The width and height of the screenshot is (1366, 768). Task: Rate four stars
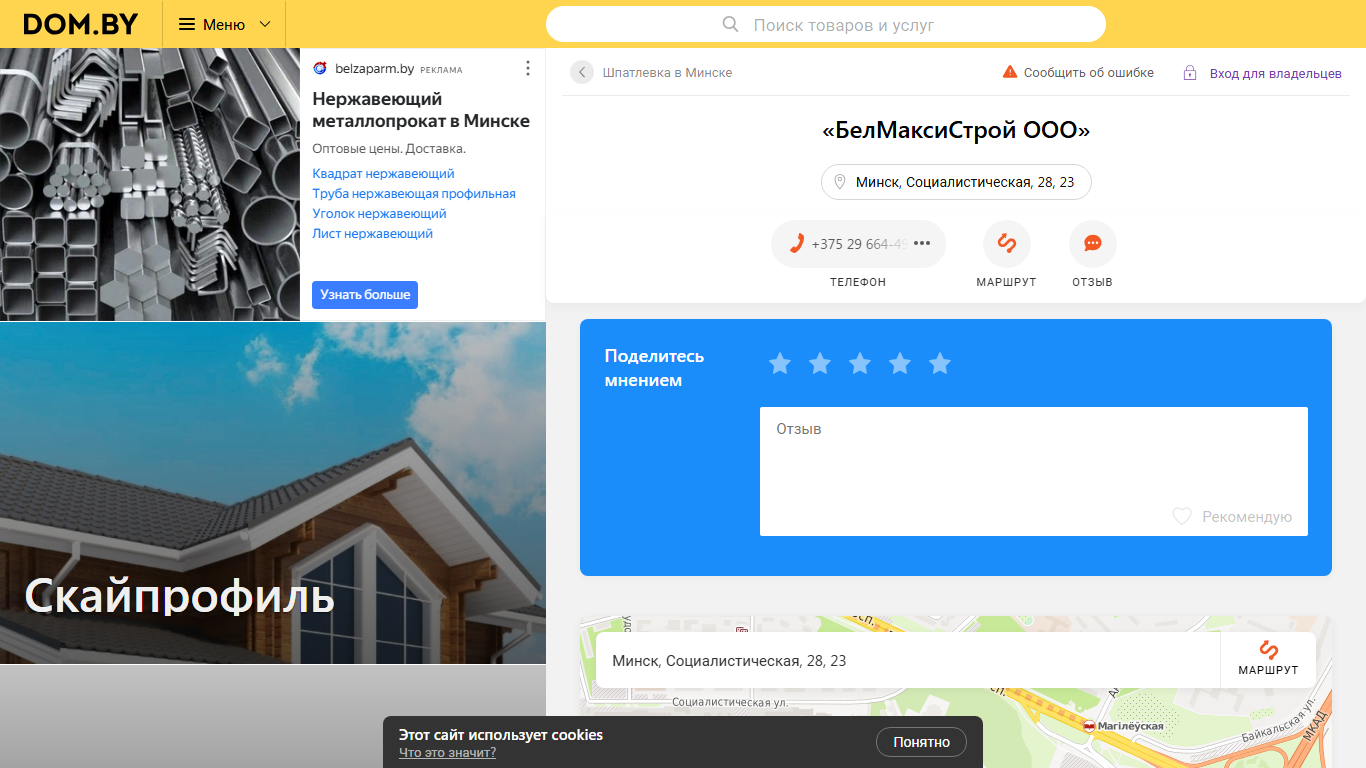click(x=900, y=363)
